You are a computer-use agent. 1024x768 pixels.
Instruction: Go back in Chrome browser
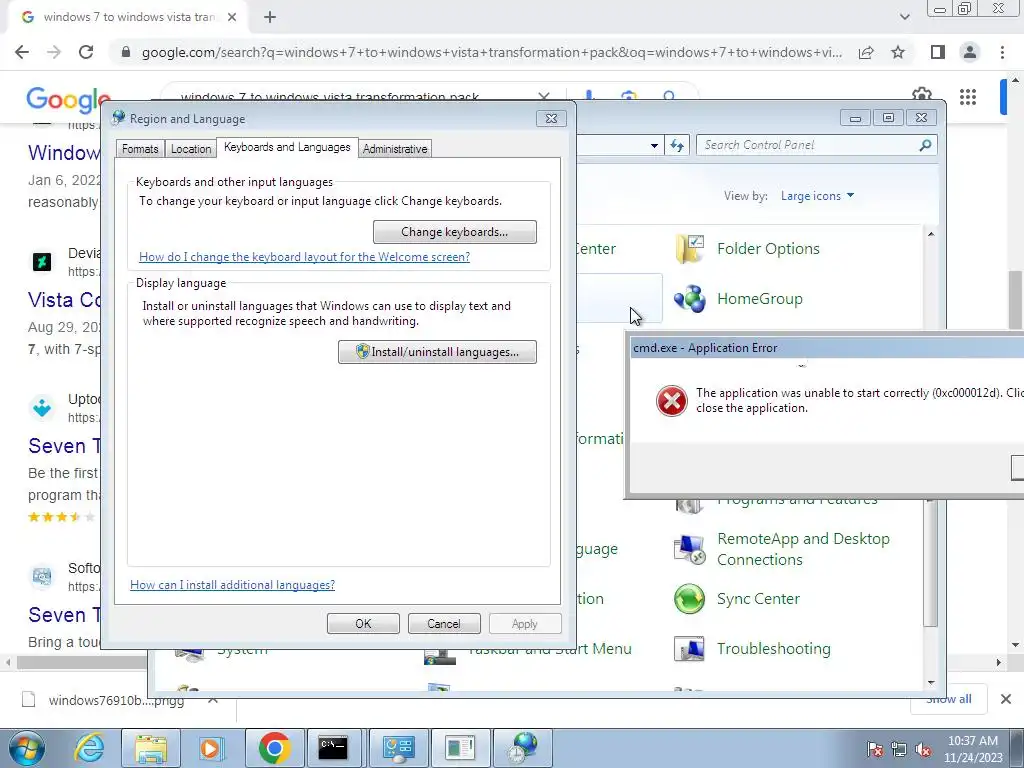pyautogui.click(x=22, y=52)
